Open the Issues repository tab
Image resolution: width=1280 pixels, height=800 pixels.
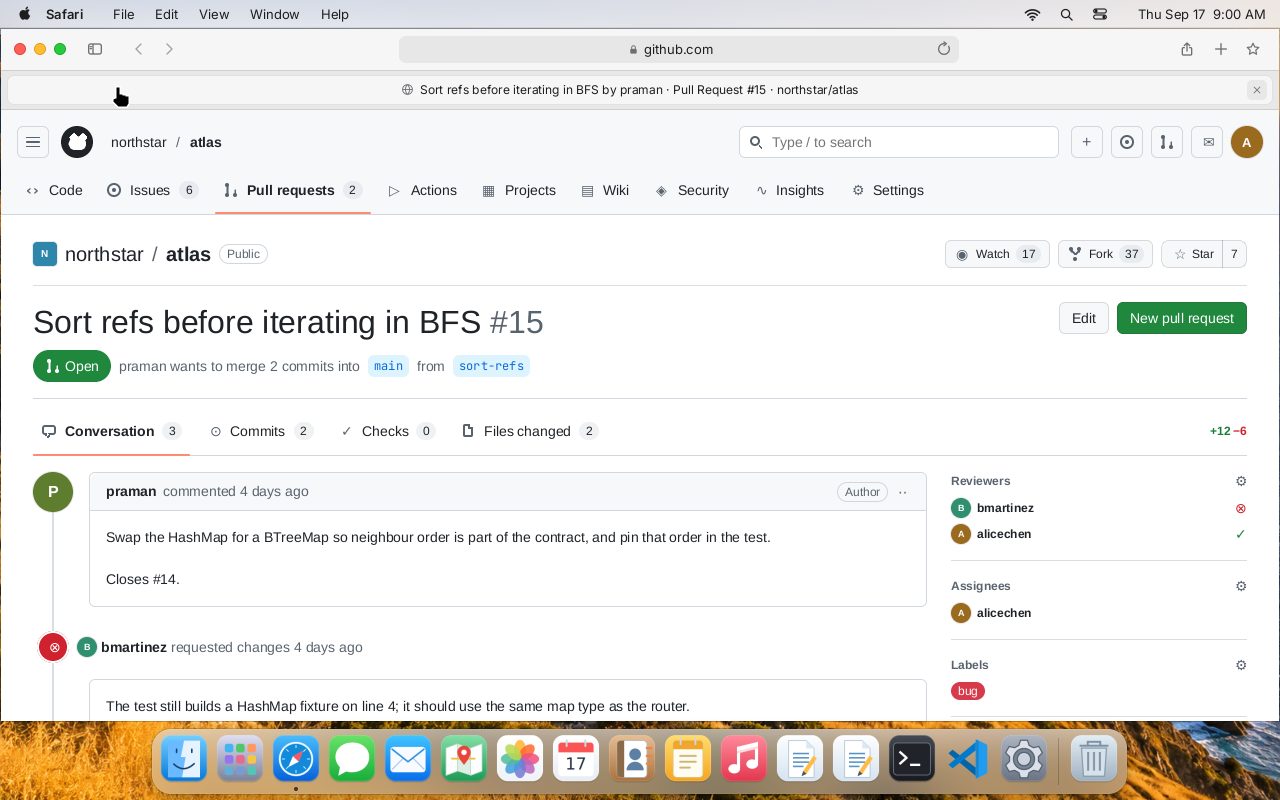coord(152,190)
